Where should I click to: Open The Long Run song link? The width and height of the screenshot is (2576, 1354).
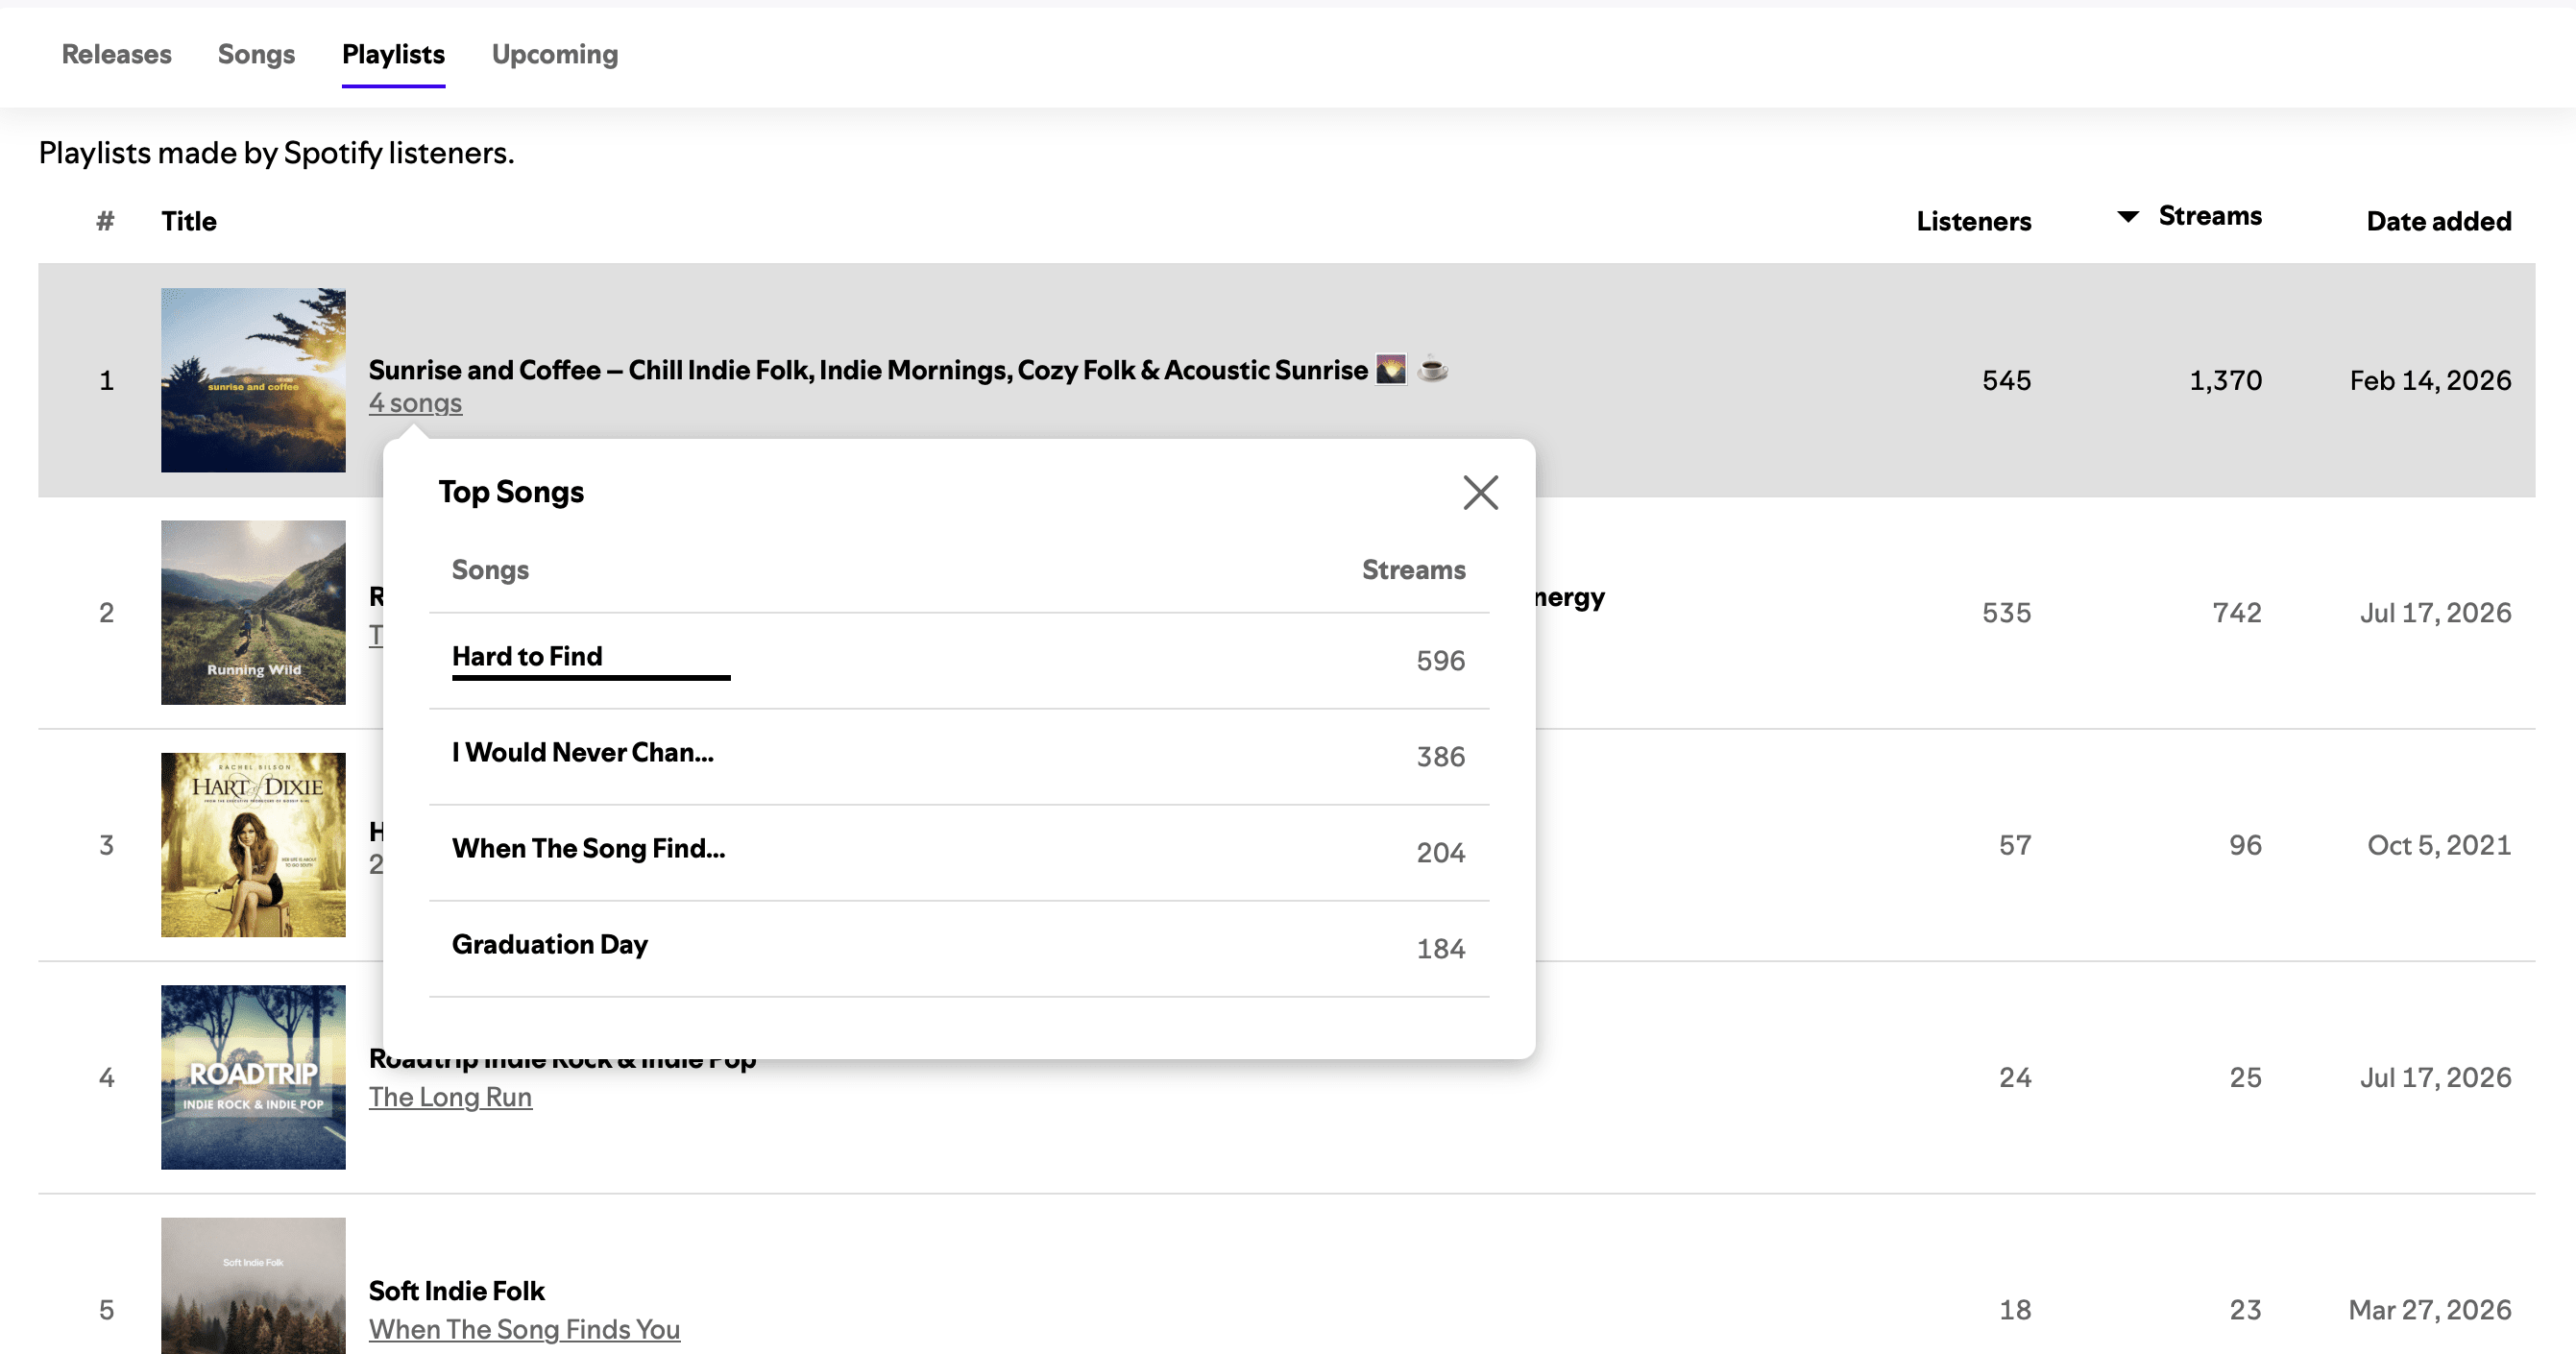pos(450,1097)
